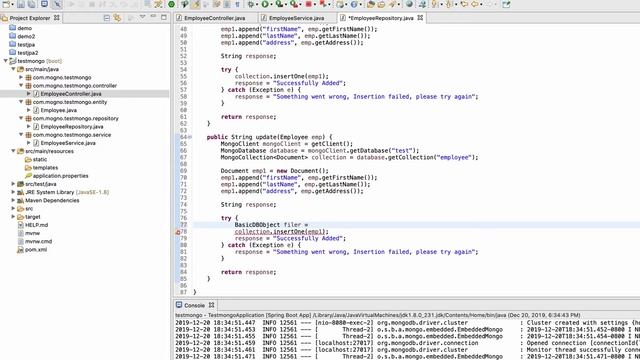This screenshot has height=360, width=640.
Task: Click the Open Task toolbar icon
Action: pos(381,4)
